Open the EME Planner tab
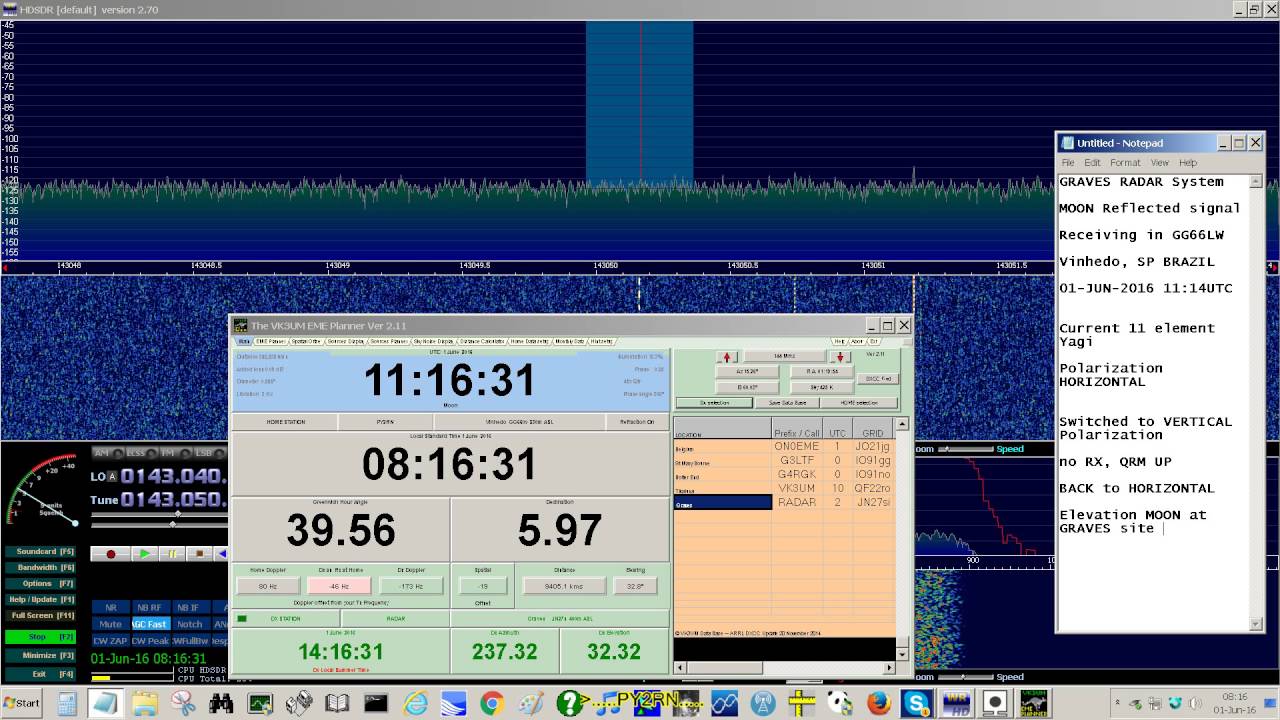The width and height of the screenshot is (1280, 720). click(x=270, y=341)
